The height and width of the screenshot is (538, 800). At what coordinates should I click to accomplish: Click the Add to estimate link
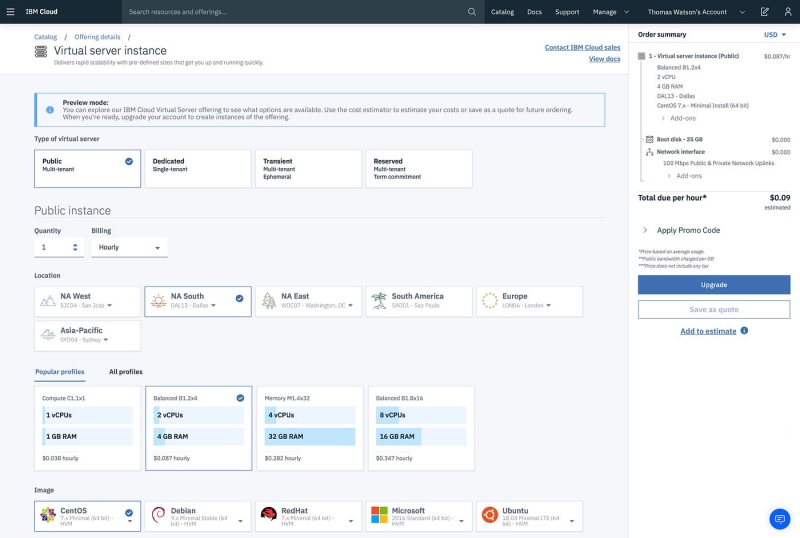pos(708,331)
